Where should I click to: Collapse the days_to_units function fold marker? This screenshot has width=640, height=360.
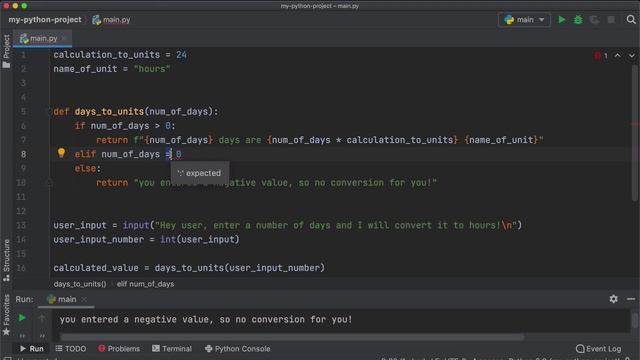[50, 111]
